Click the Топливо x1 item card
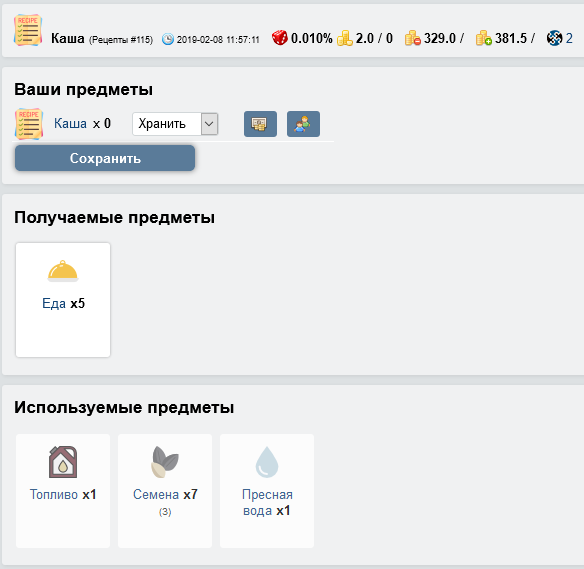 point(63,491)
